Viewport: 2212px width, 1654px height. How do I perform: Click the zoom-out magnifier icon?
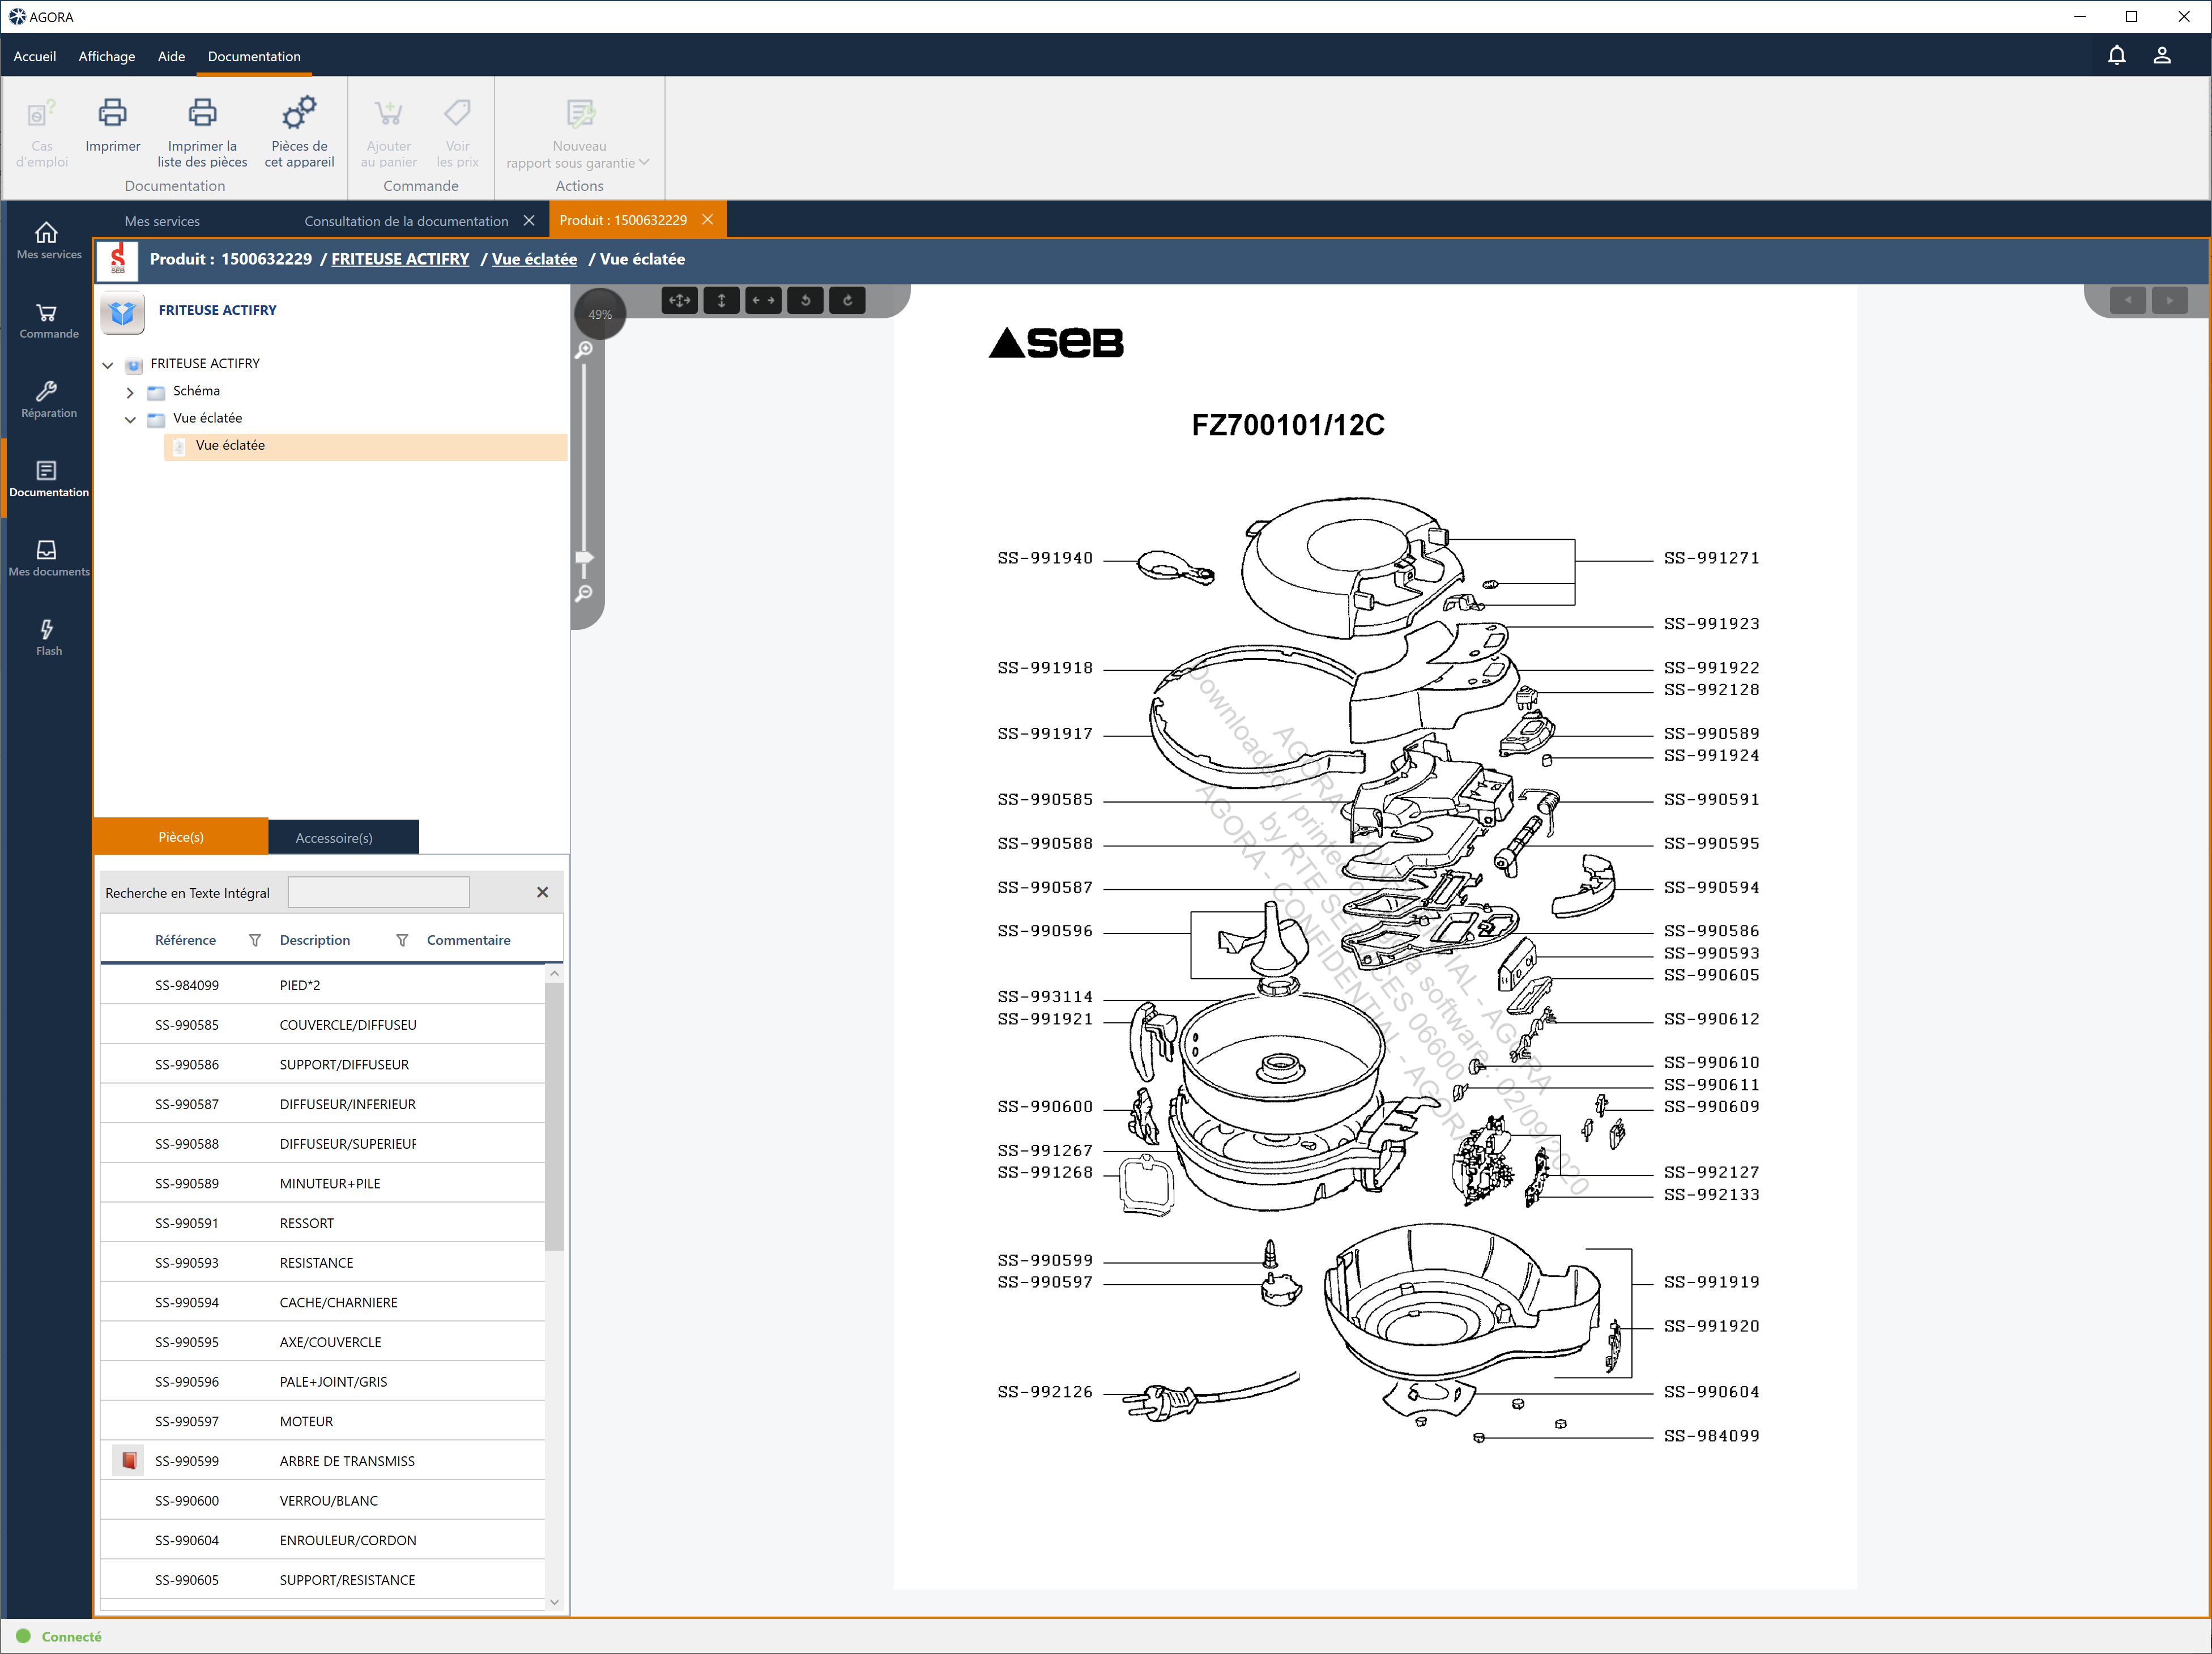point(584,594)
